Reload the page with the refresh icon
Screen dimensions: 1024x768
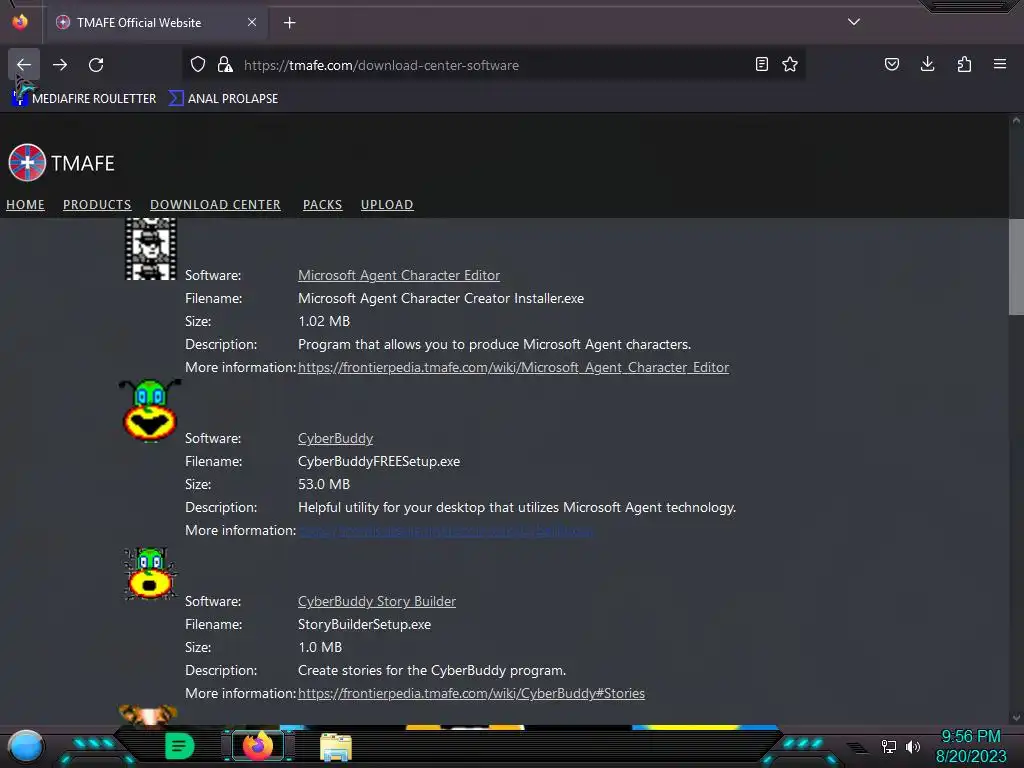96,65
